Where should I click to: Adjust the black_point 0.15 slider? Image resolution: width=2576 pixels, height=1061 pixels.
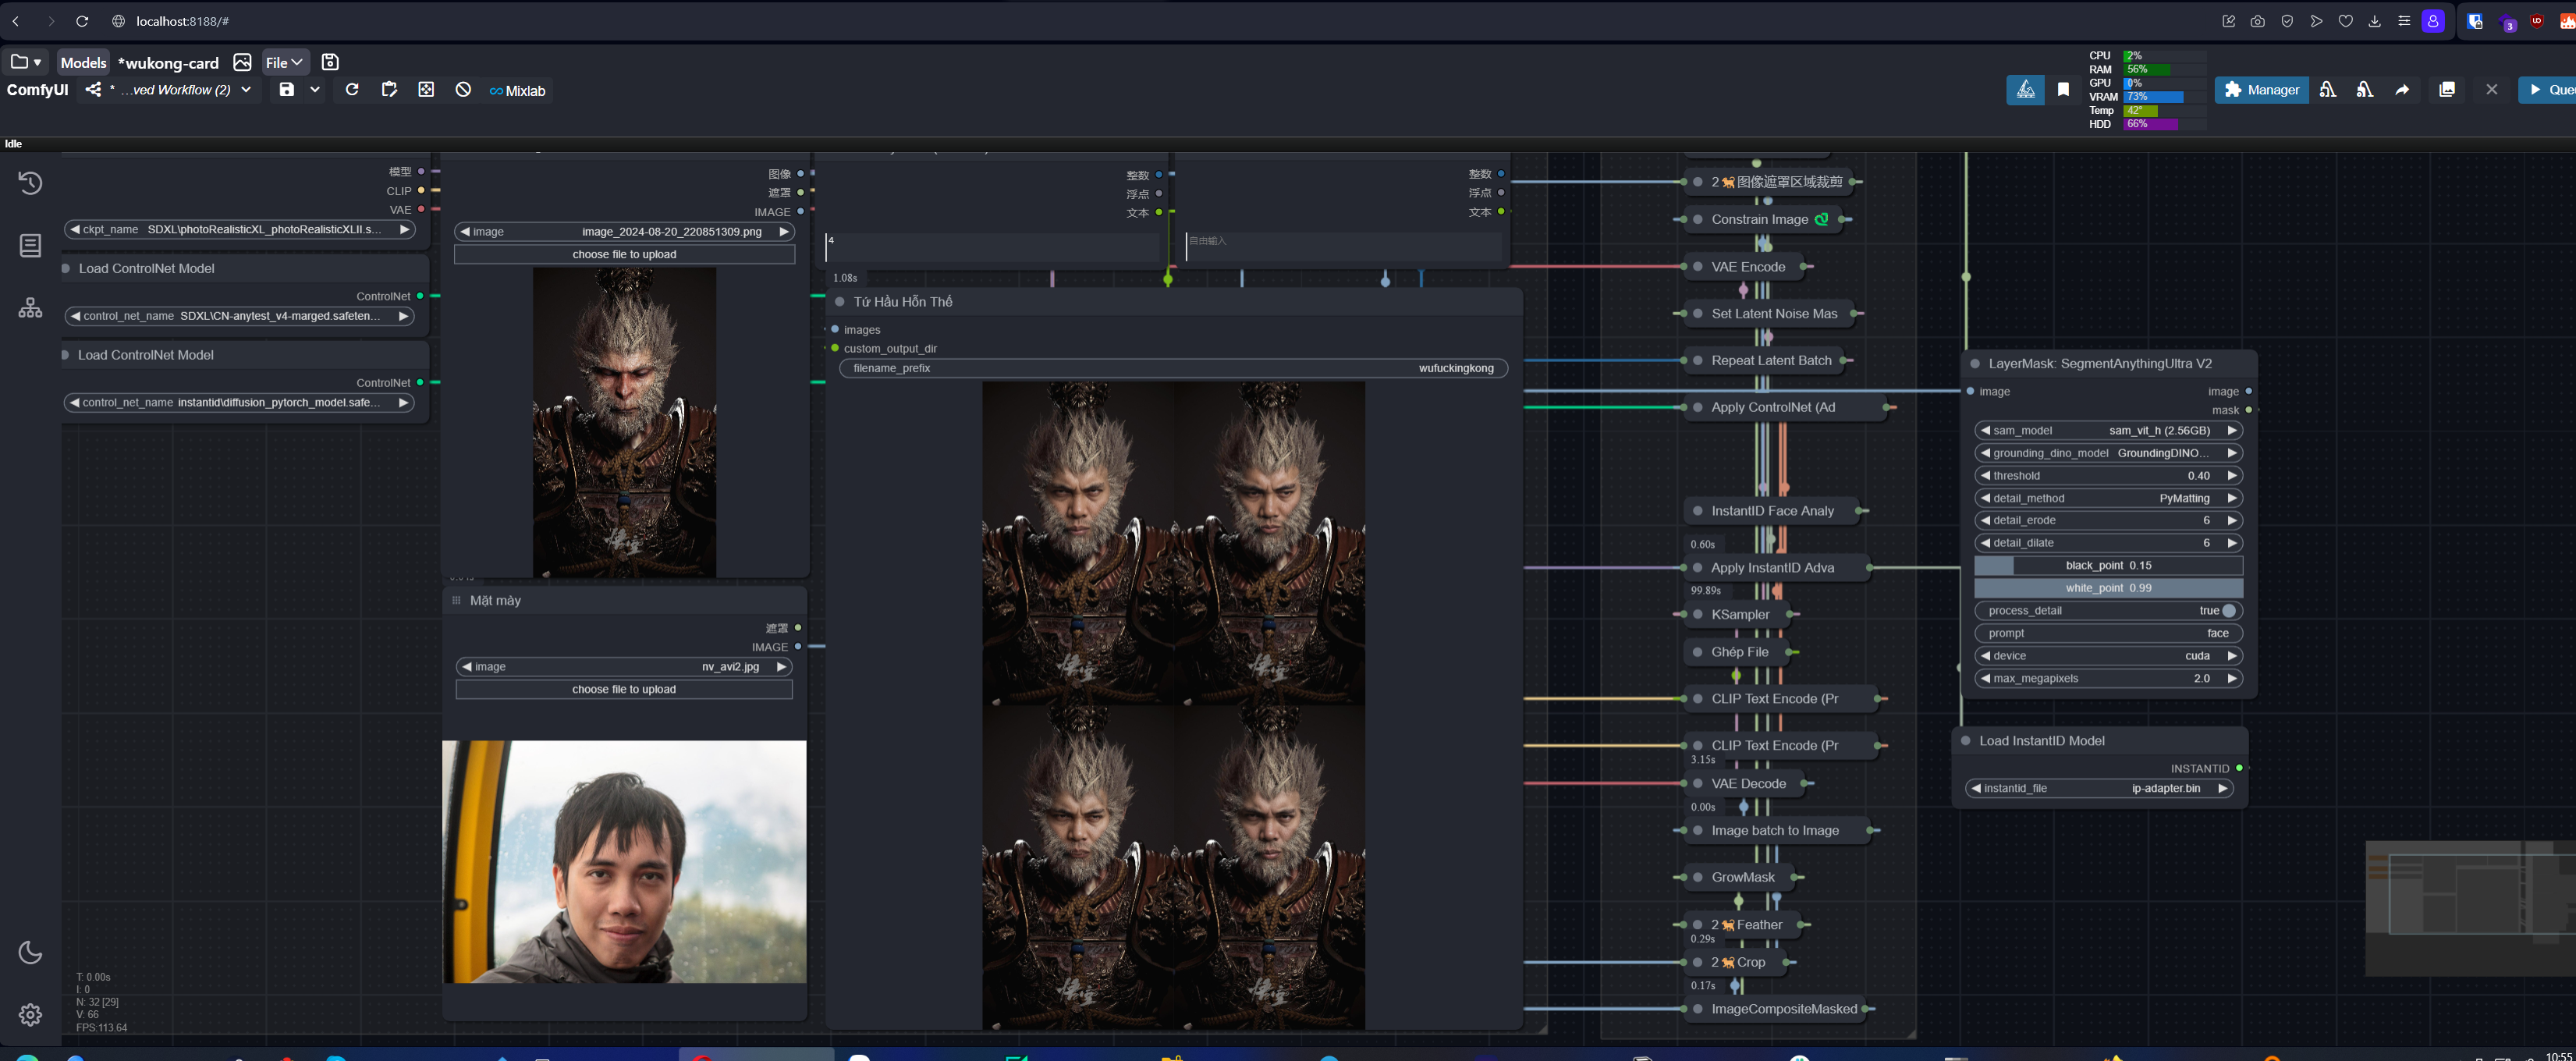(2108, 565)
